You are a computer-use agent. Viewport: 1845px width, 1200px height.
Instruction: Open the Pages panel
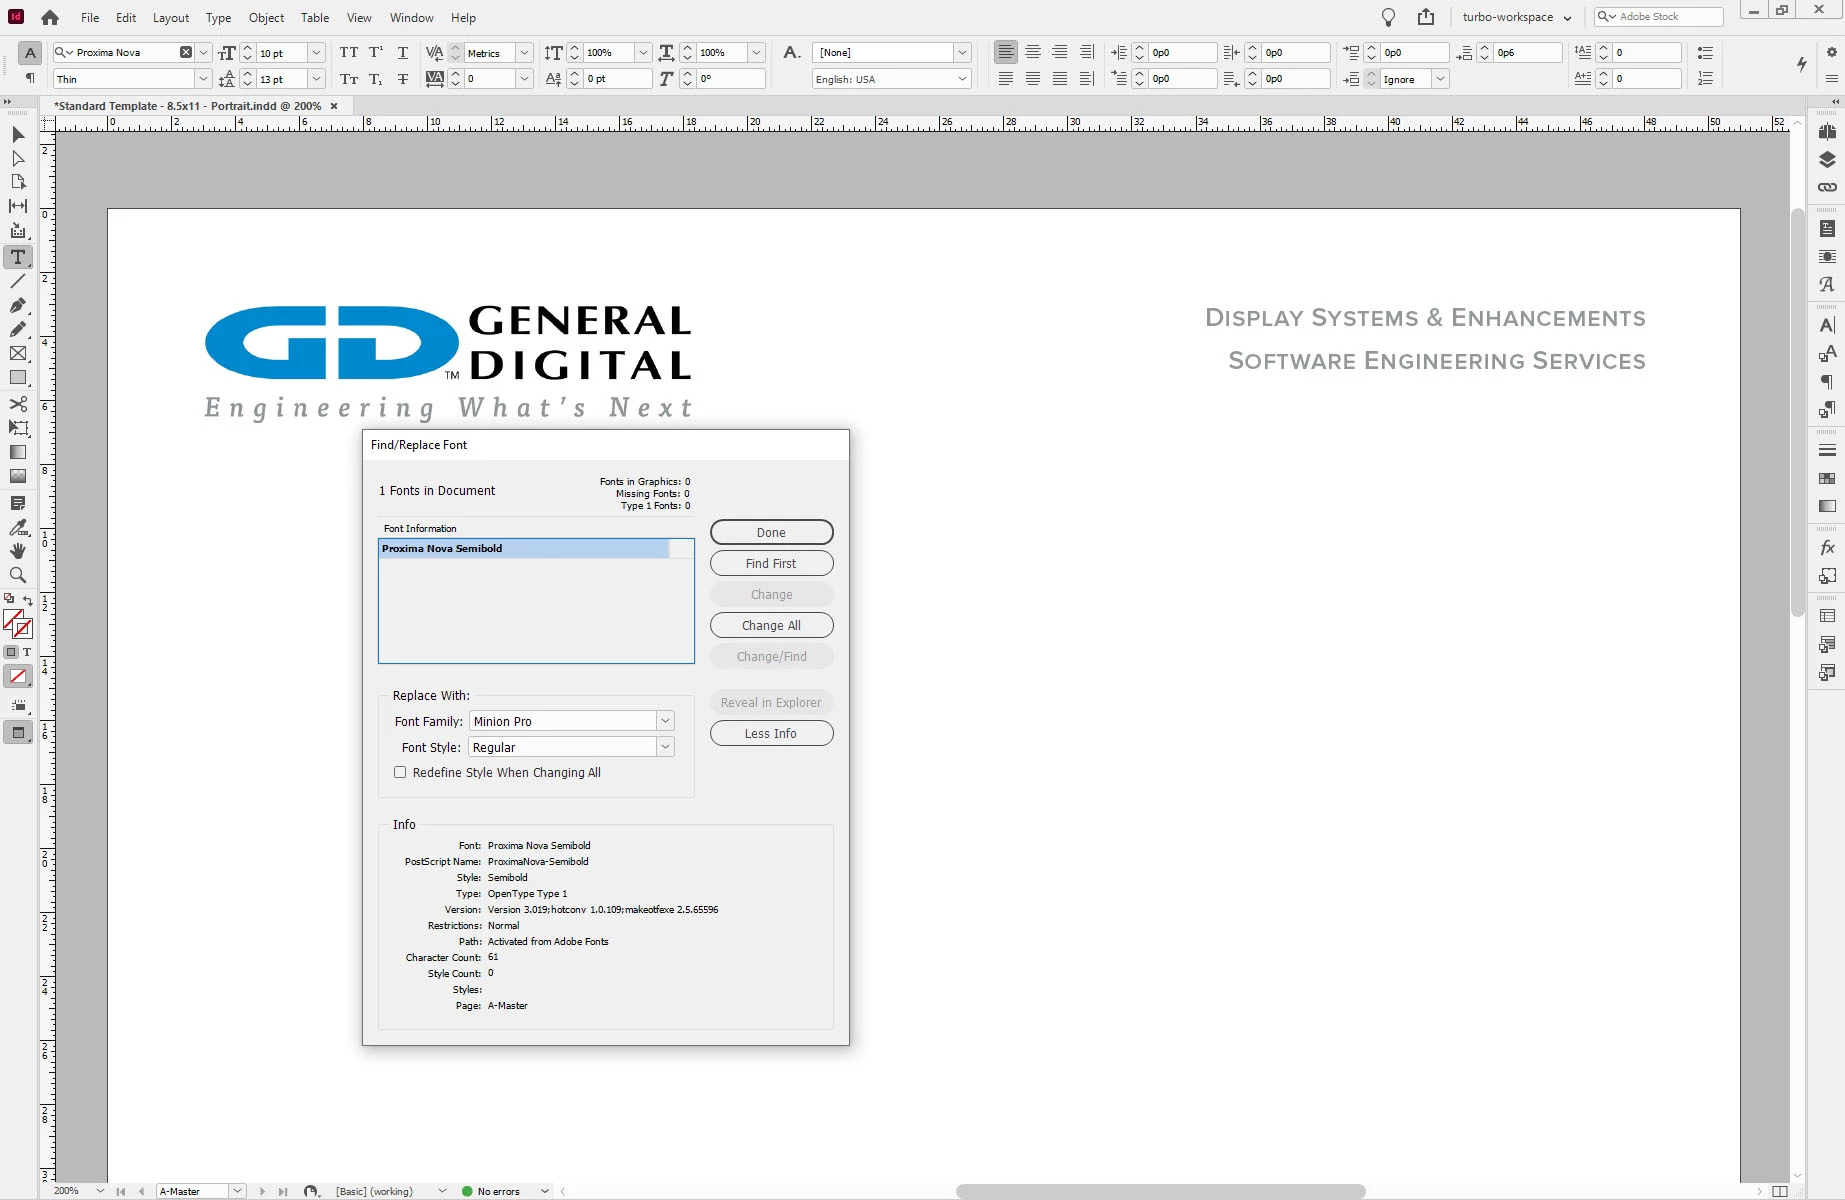1827,132
